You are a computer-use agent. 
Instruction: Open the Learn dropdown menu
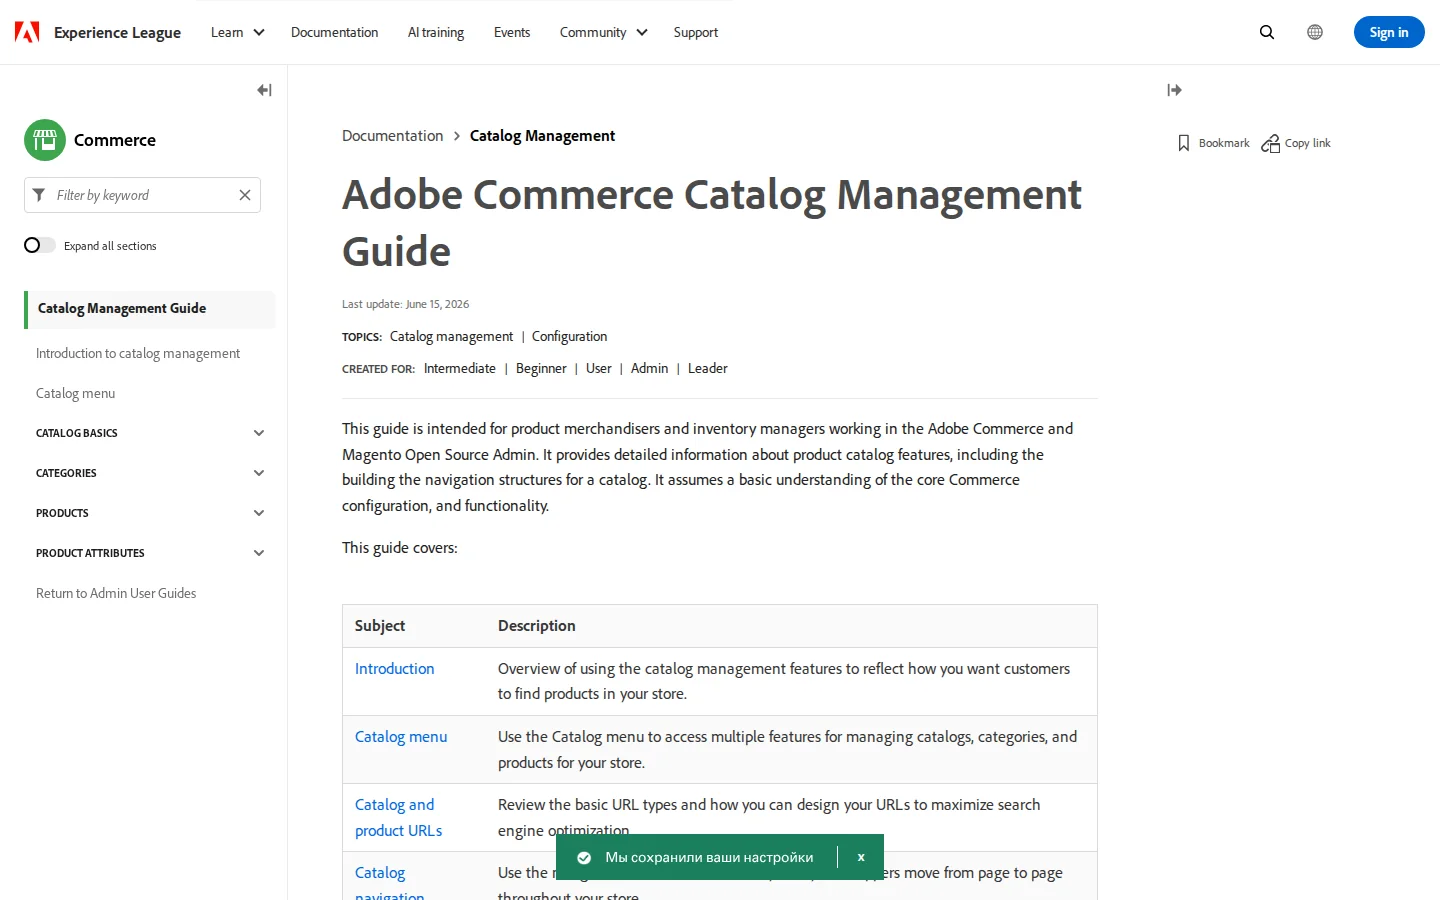[238, 32]
